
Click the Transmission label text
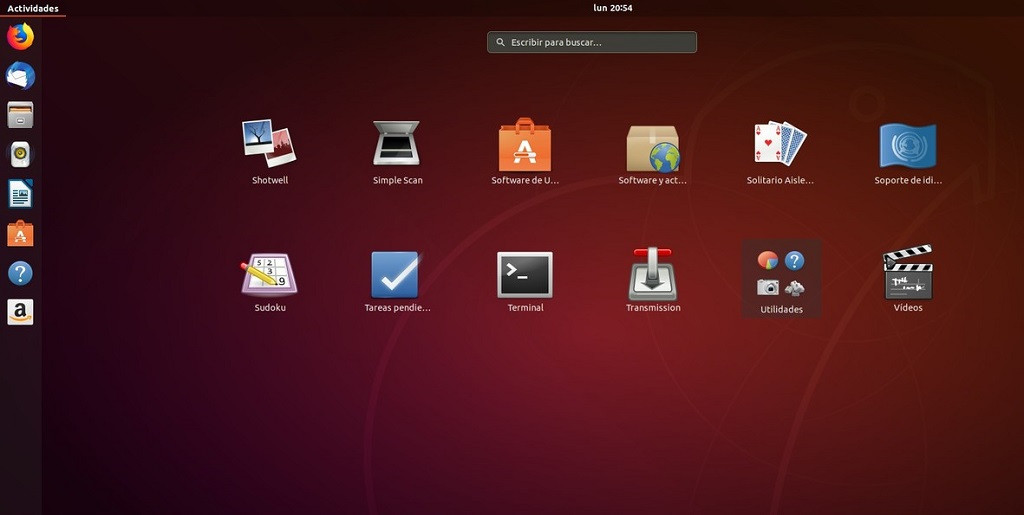pos(653,307)
